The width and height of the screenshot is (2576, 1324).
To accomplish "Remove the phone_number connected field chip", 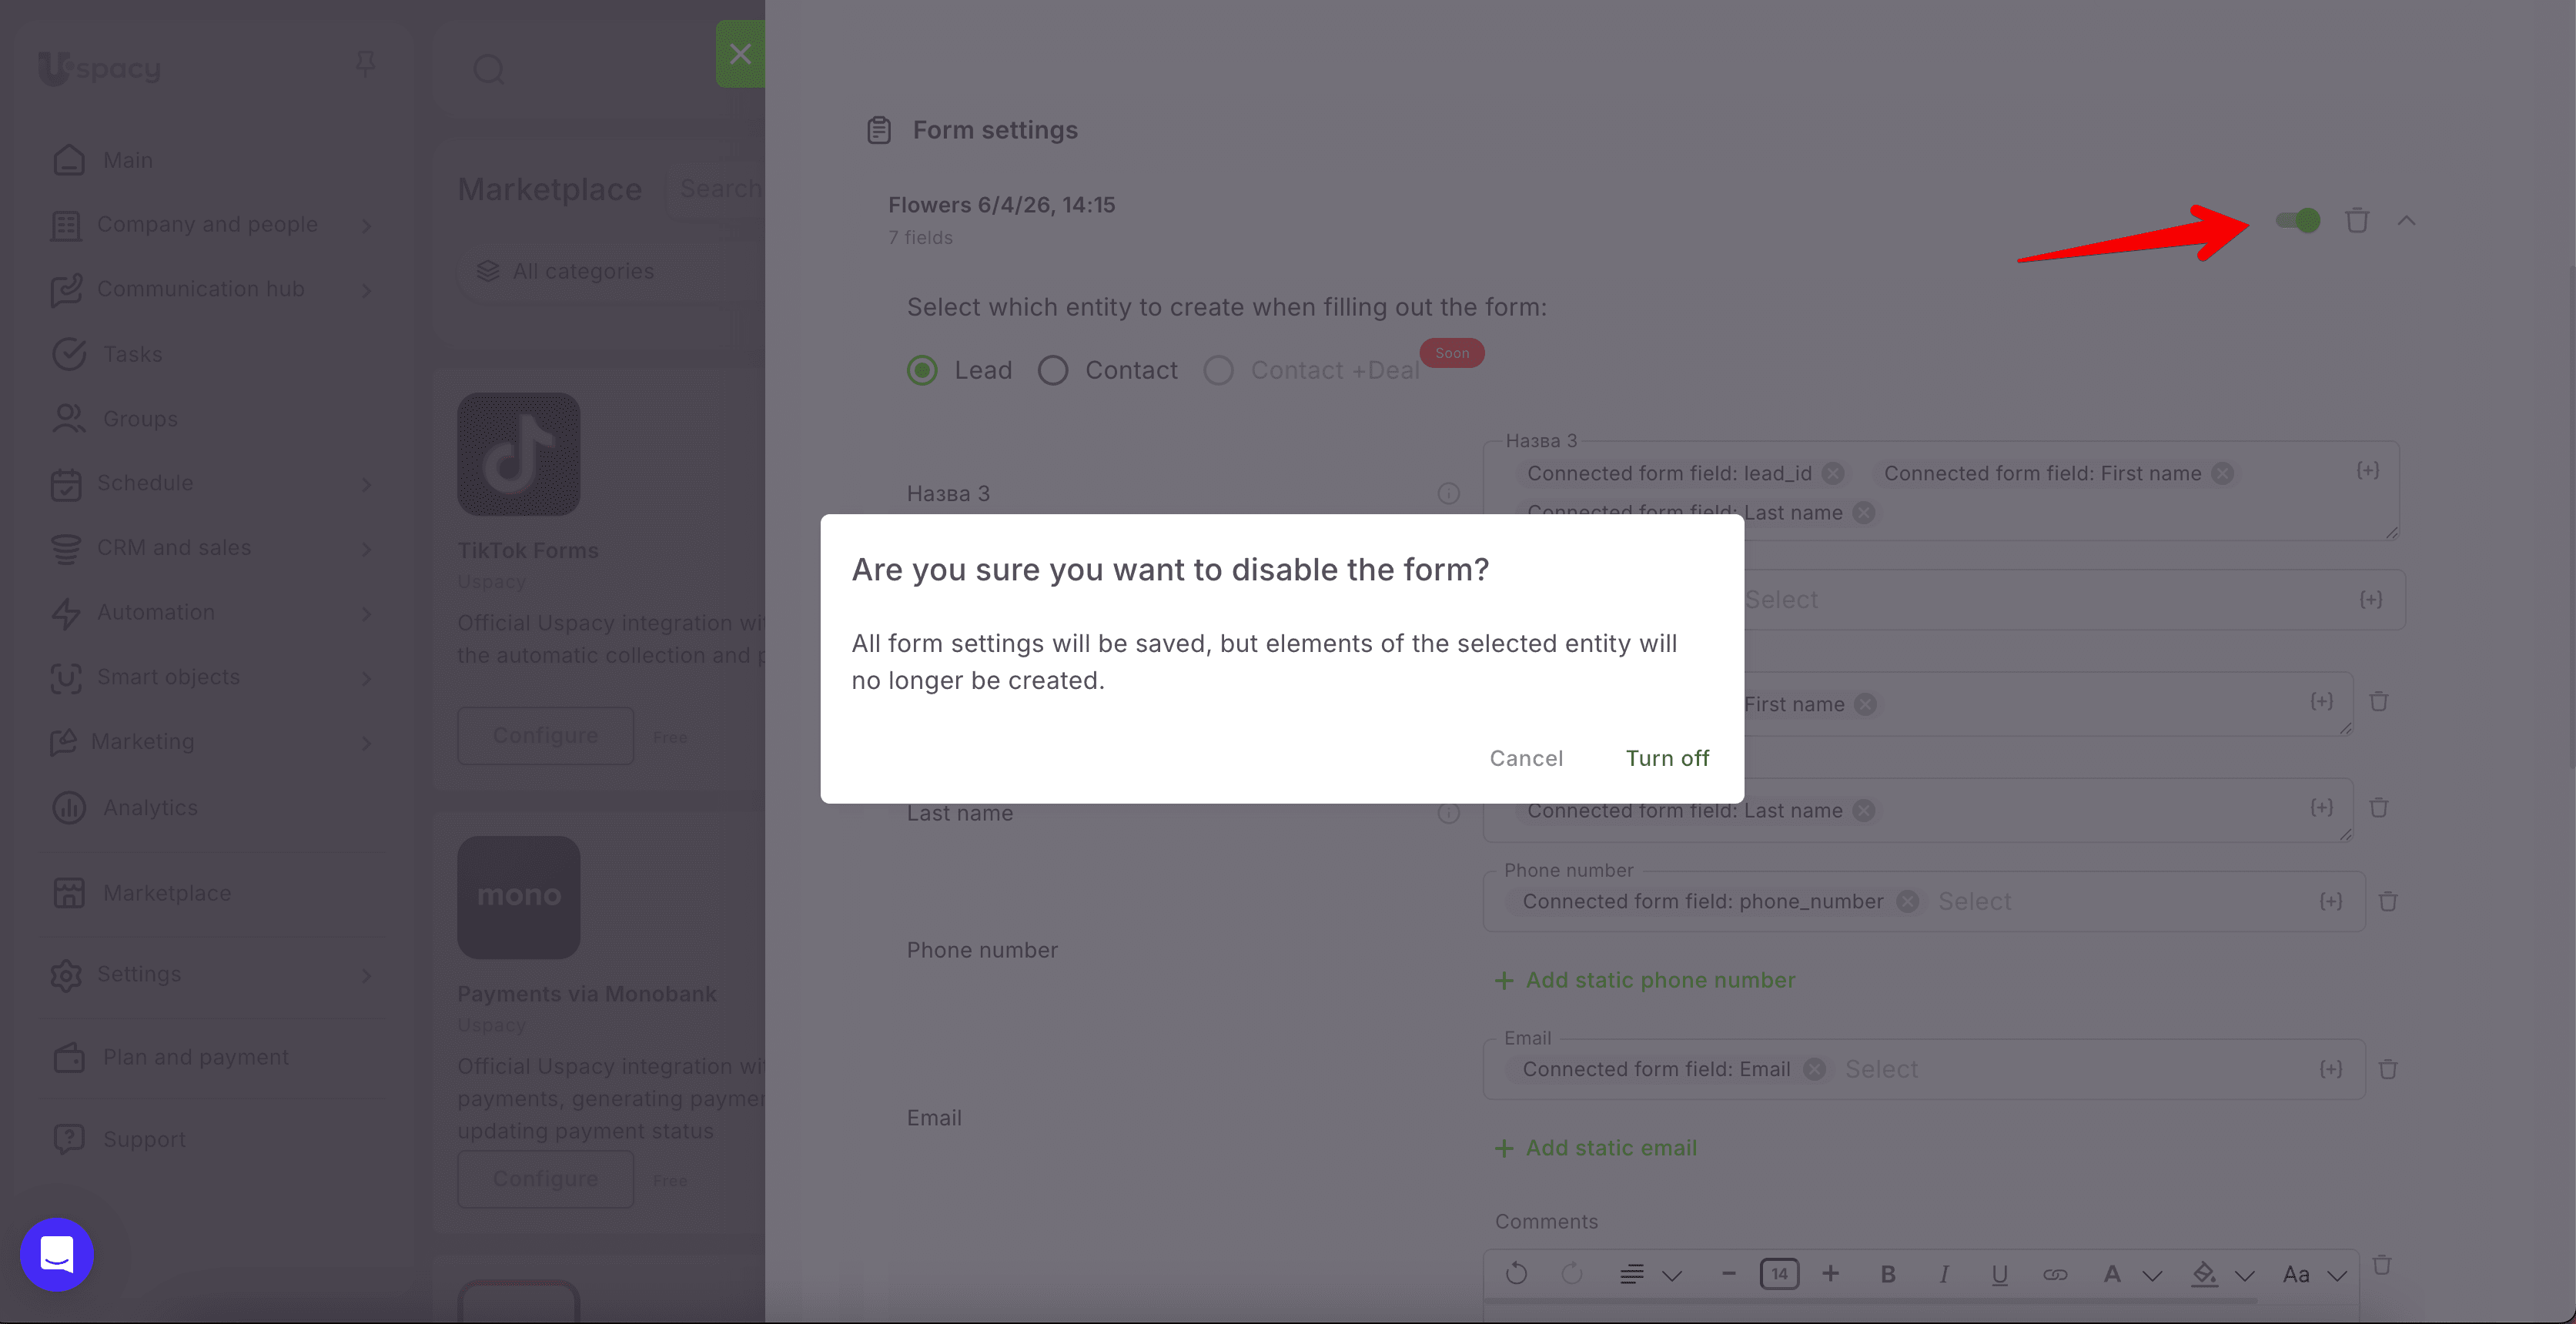I will click(1908, 901).
